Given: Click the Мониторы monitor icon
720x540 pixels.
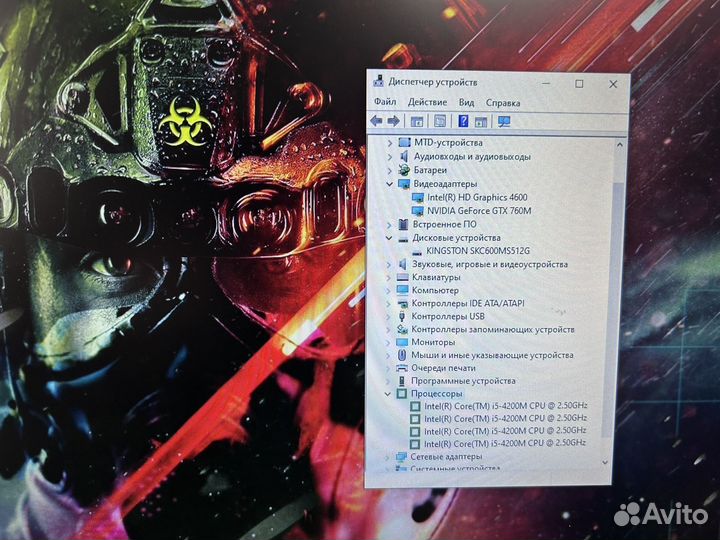Looking at the screenshot, I should 402,342.
